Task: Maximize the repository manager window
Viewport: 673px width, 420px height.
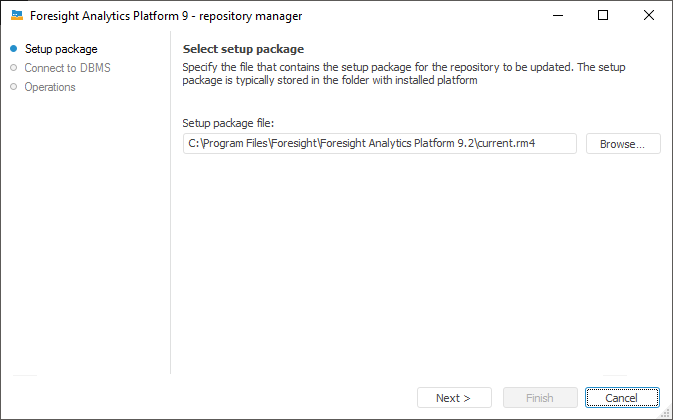Action: tap(603, 16)
